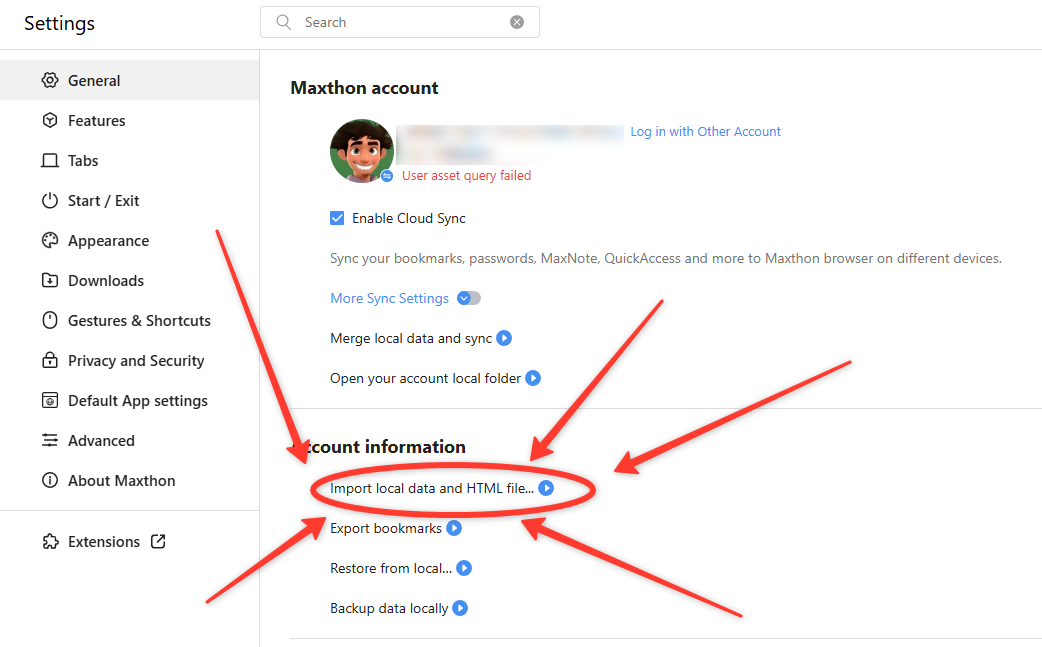Image resolution: width=1042 pixels, height=647 pixels.
Task: Click the General gear icon in sidebar
Action: [x=50, y=80]
